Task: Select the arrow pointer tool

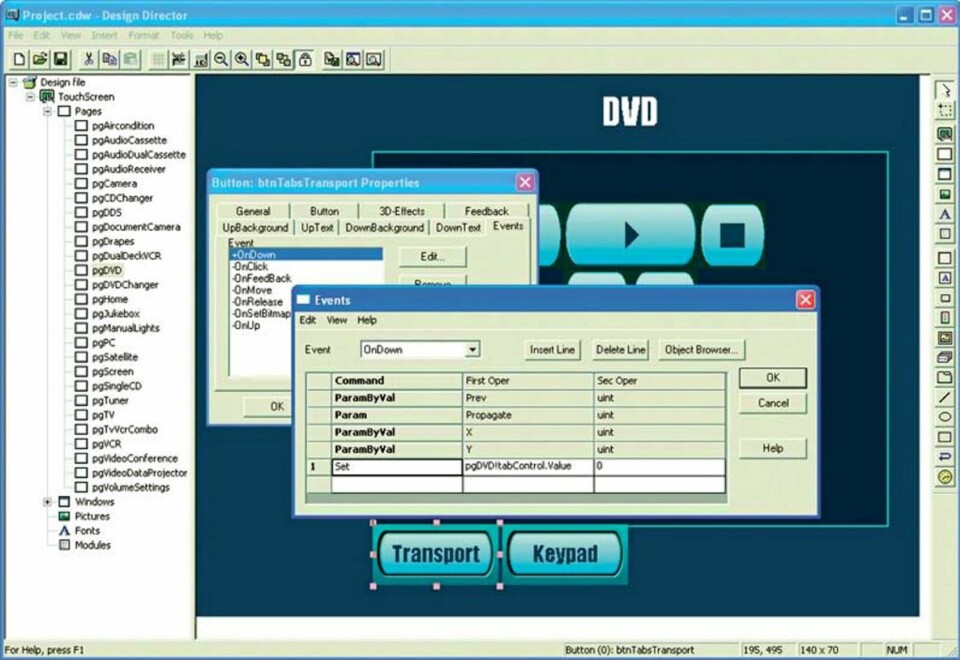Action: click(x=945, y=91)
